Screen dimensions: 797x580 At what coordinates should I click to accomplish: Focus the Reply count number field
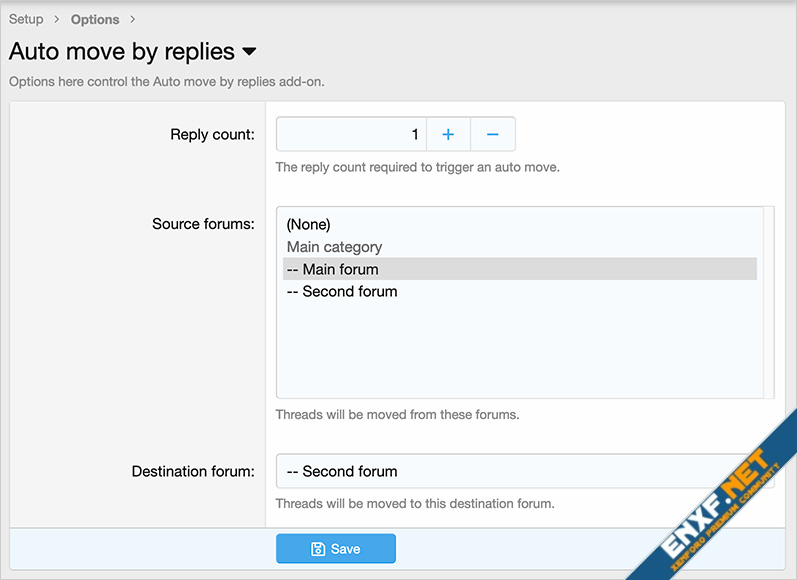351,134
